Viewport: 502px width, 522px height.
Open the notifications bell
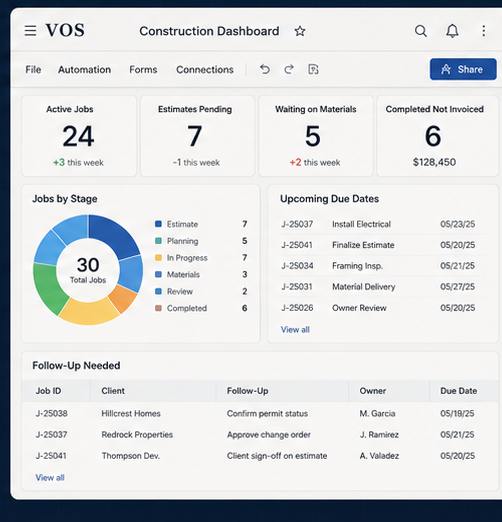452,31
